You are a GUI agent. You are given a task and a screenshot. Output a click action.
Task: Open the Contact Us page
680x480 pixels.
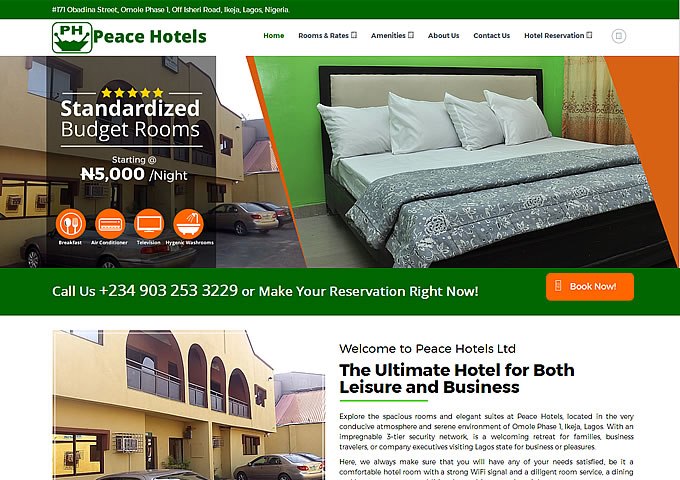491,36
